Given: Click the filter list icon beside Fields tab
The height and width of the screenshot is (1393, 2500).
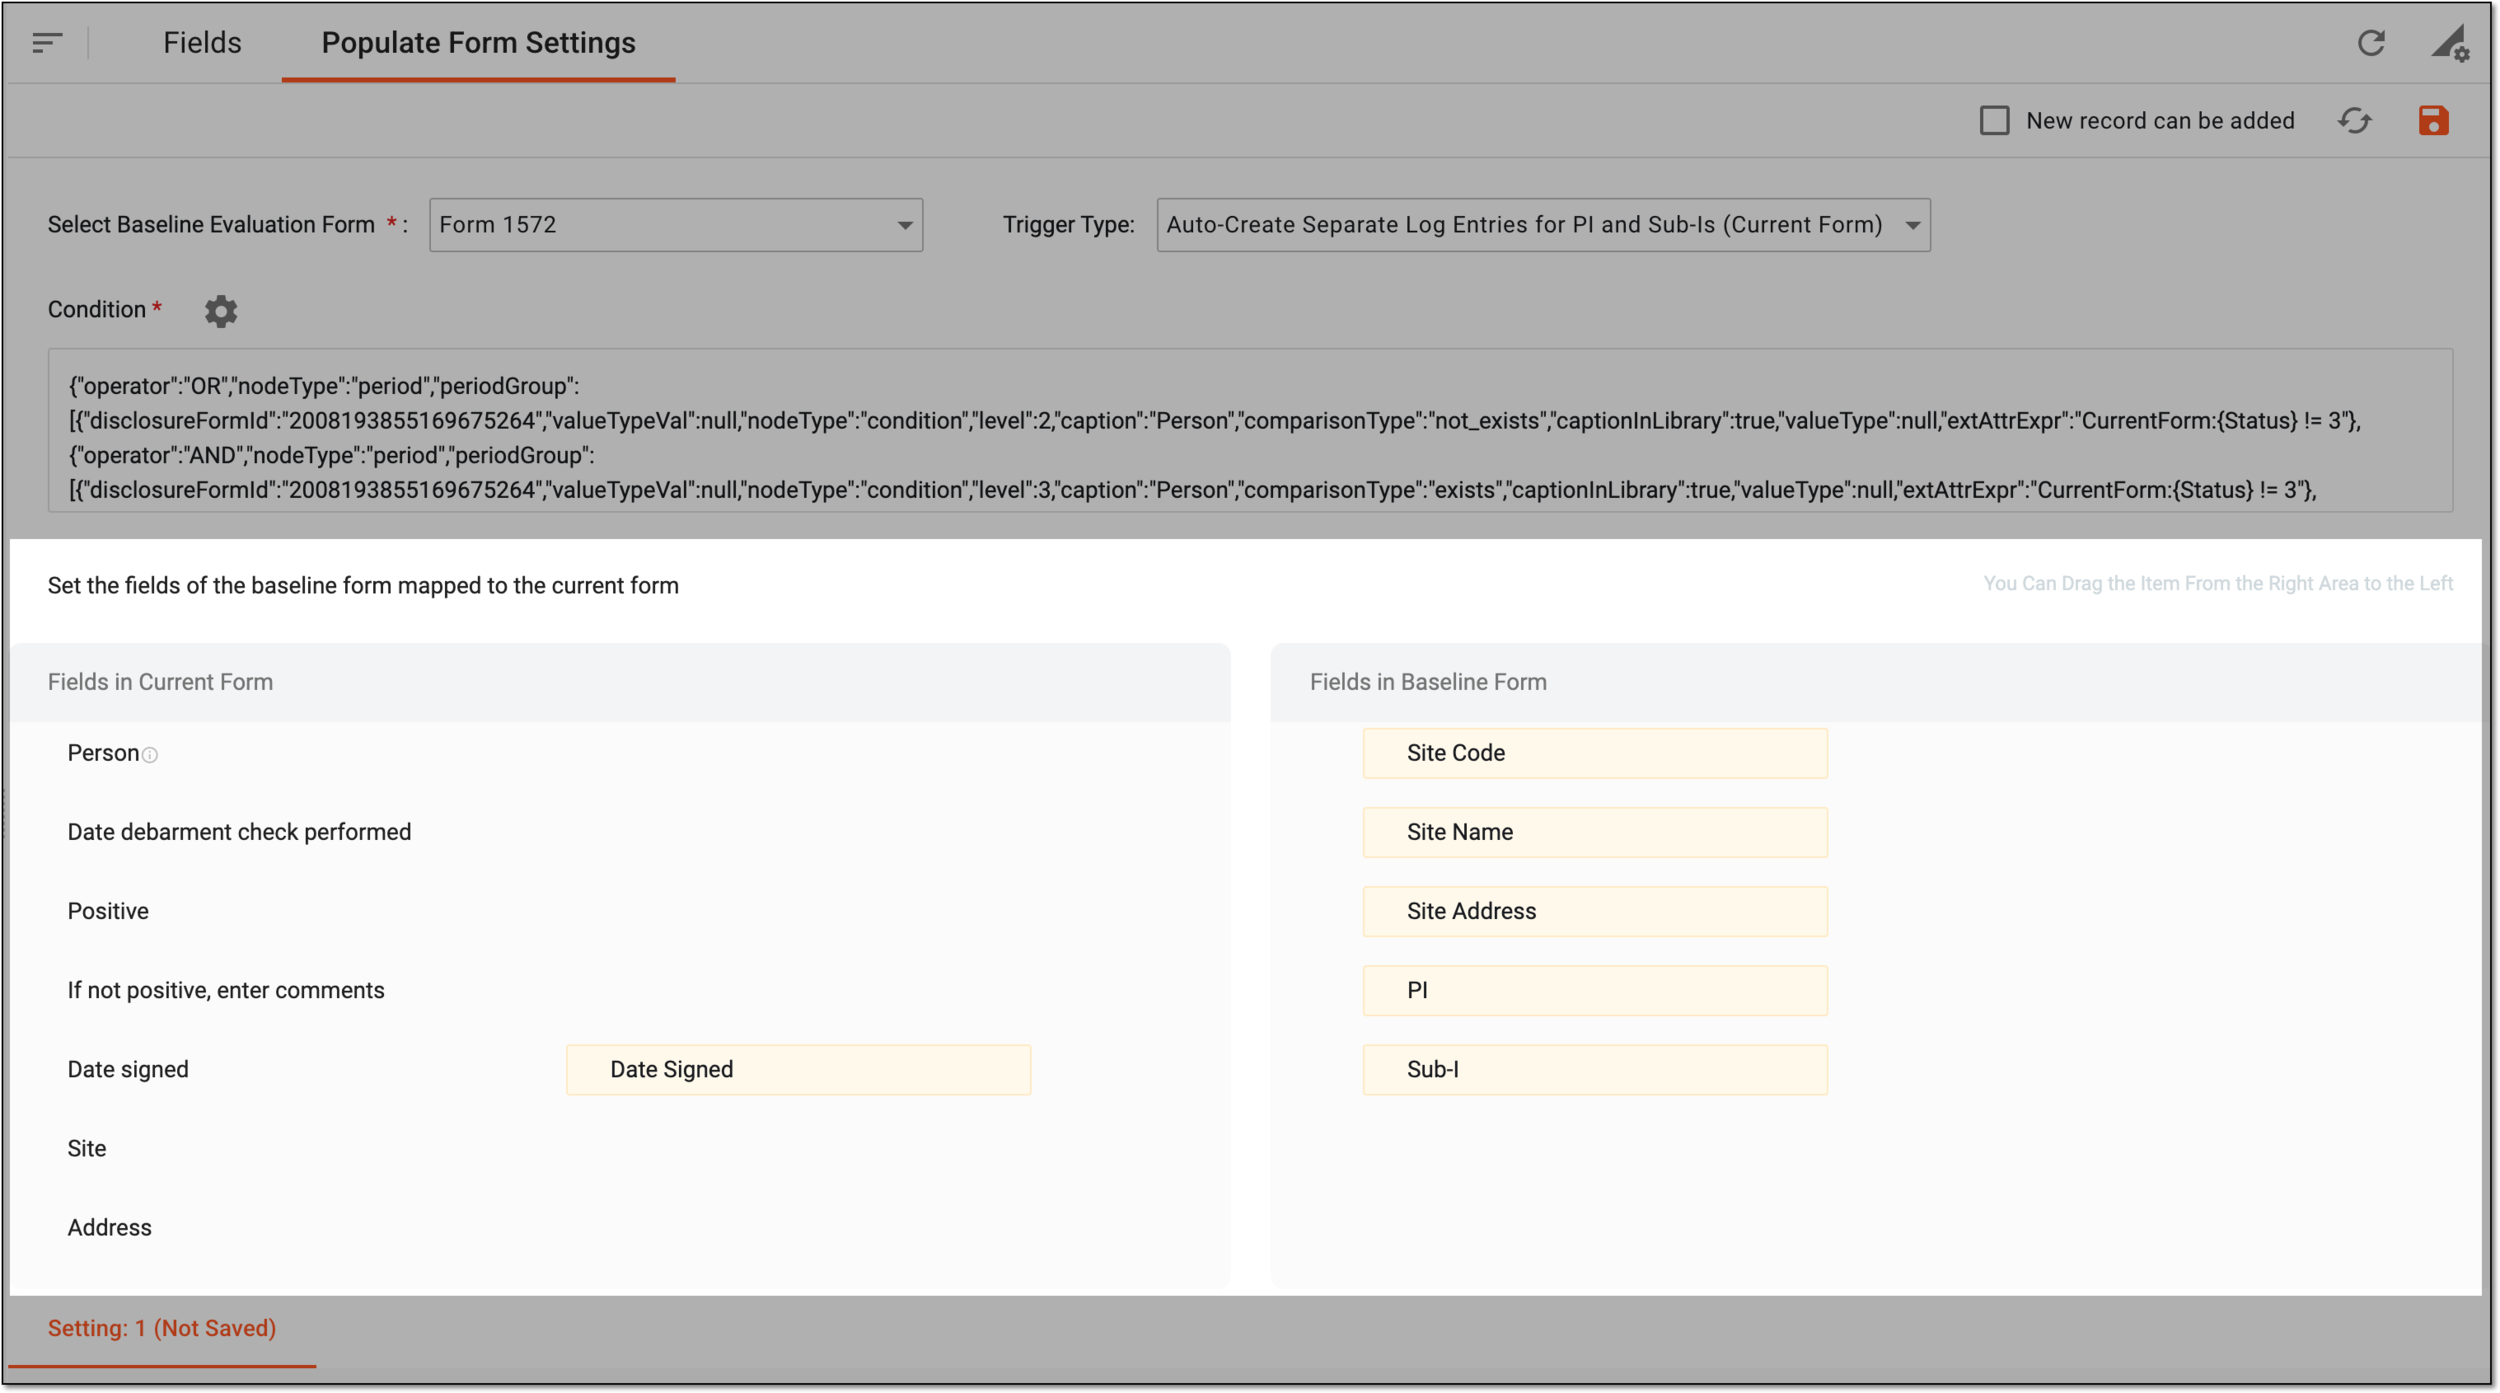Looking at the screenshot, I should tap(47, 43).
